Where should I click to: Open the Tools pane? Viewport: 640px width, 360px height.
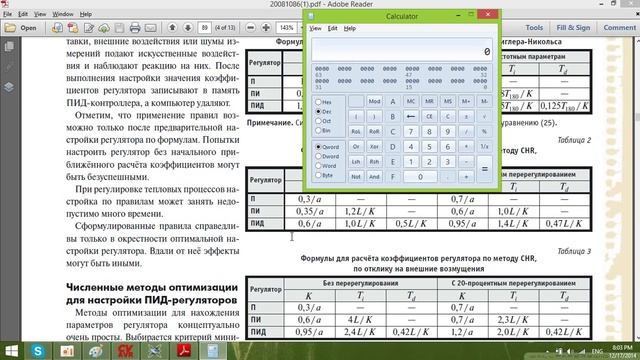(x=534, y=28)
